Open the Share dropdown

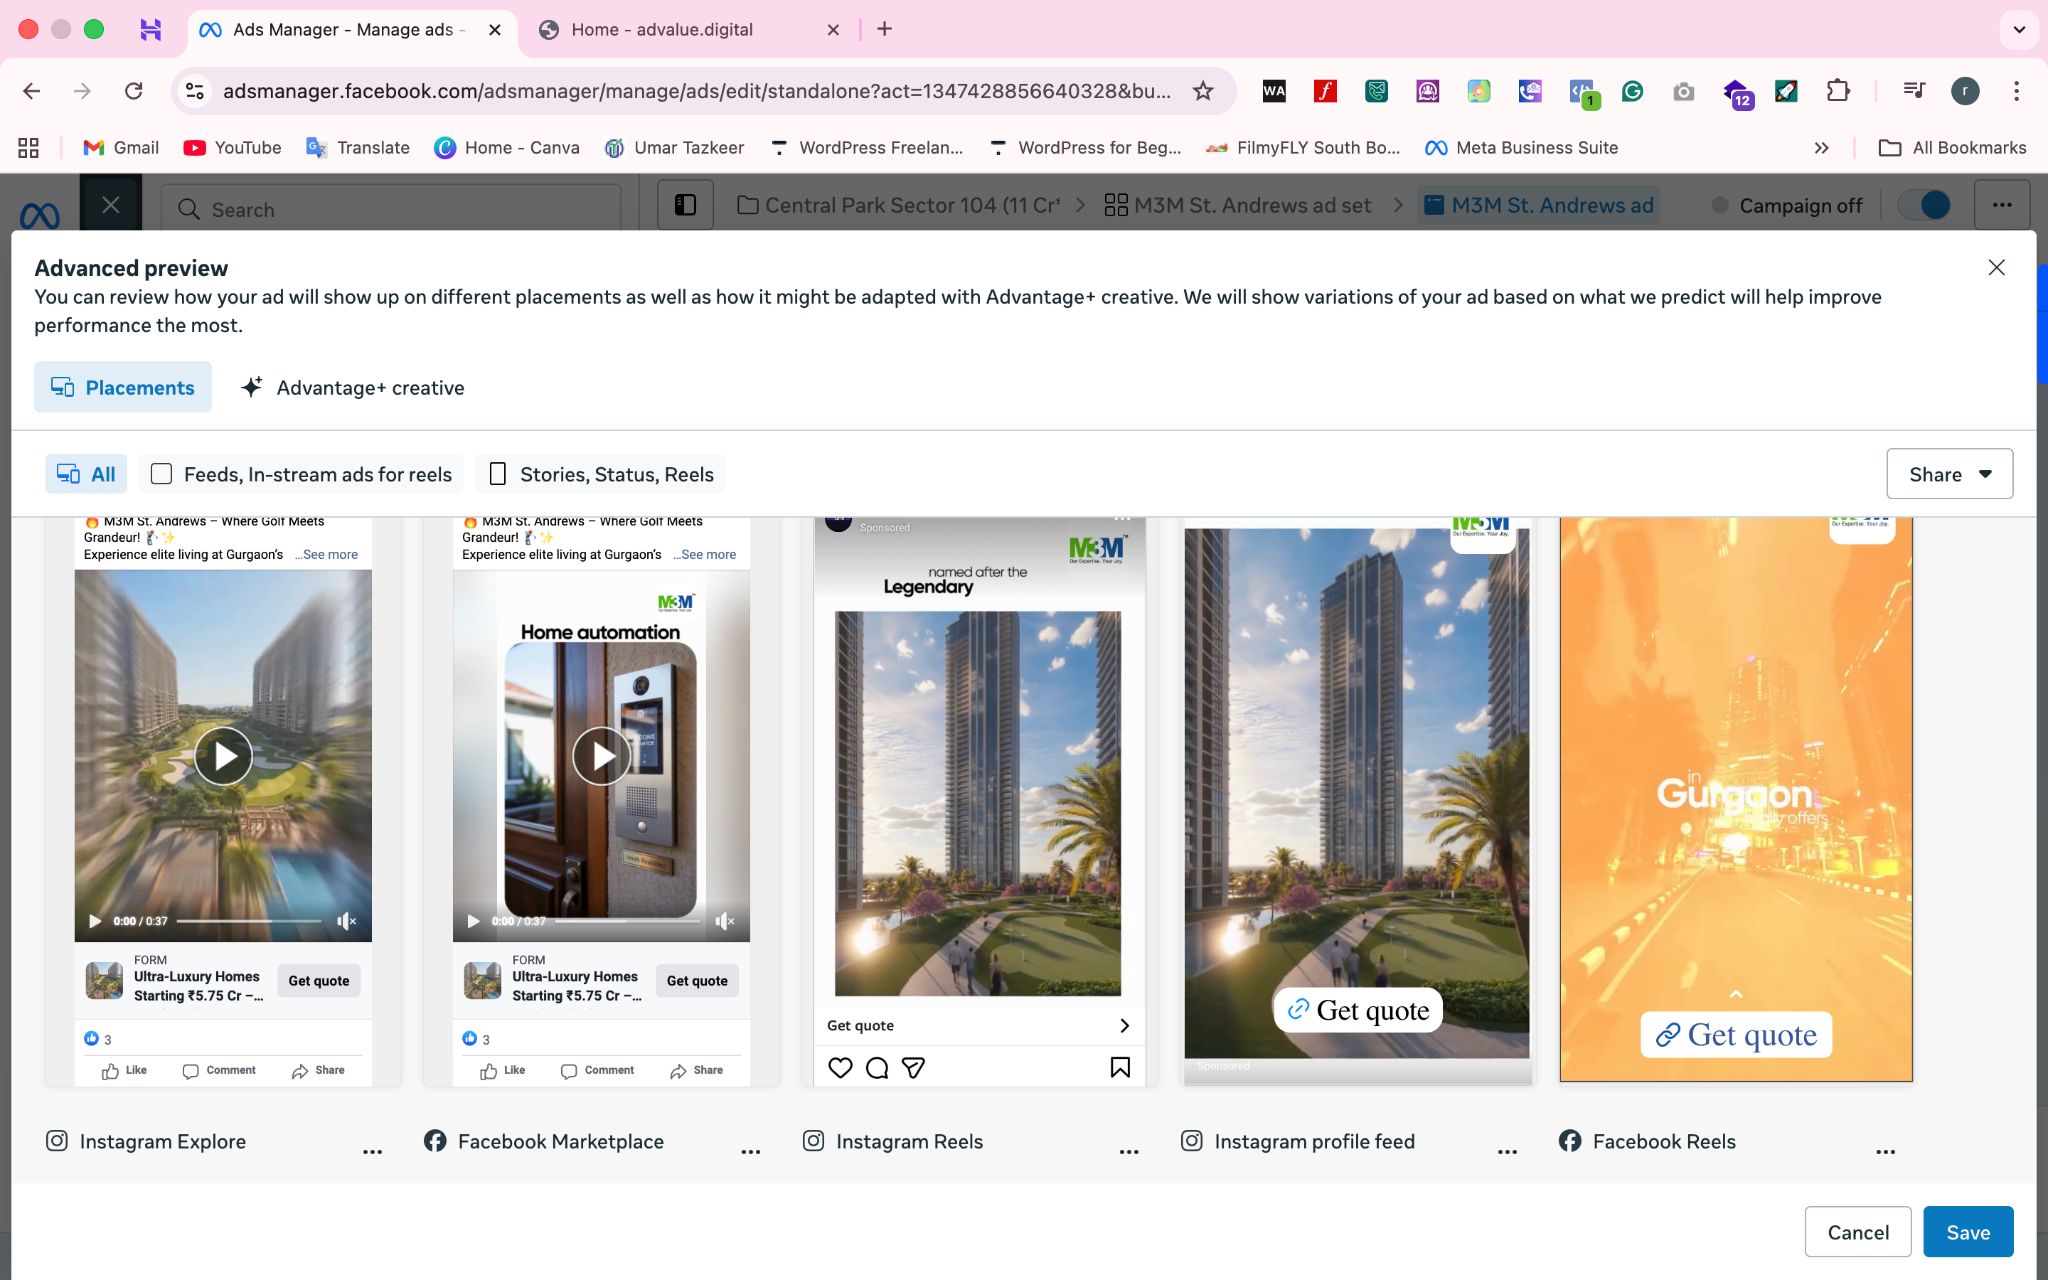pyautogui.click(x=1949, y=474)
